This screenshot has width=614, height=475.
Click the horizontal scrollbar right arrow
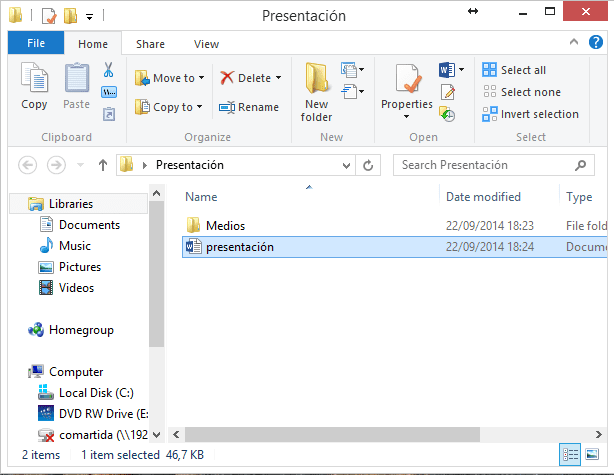[599, 434]
